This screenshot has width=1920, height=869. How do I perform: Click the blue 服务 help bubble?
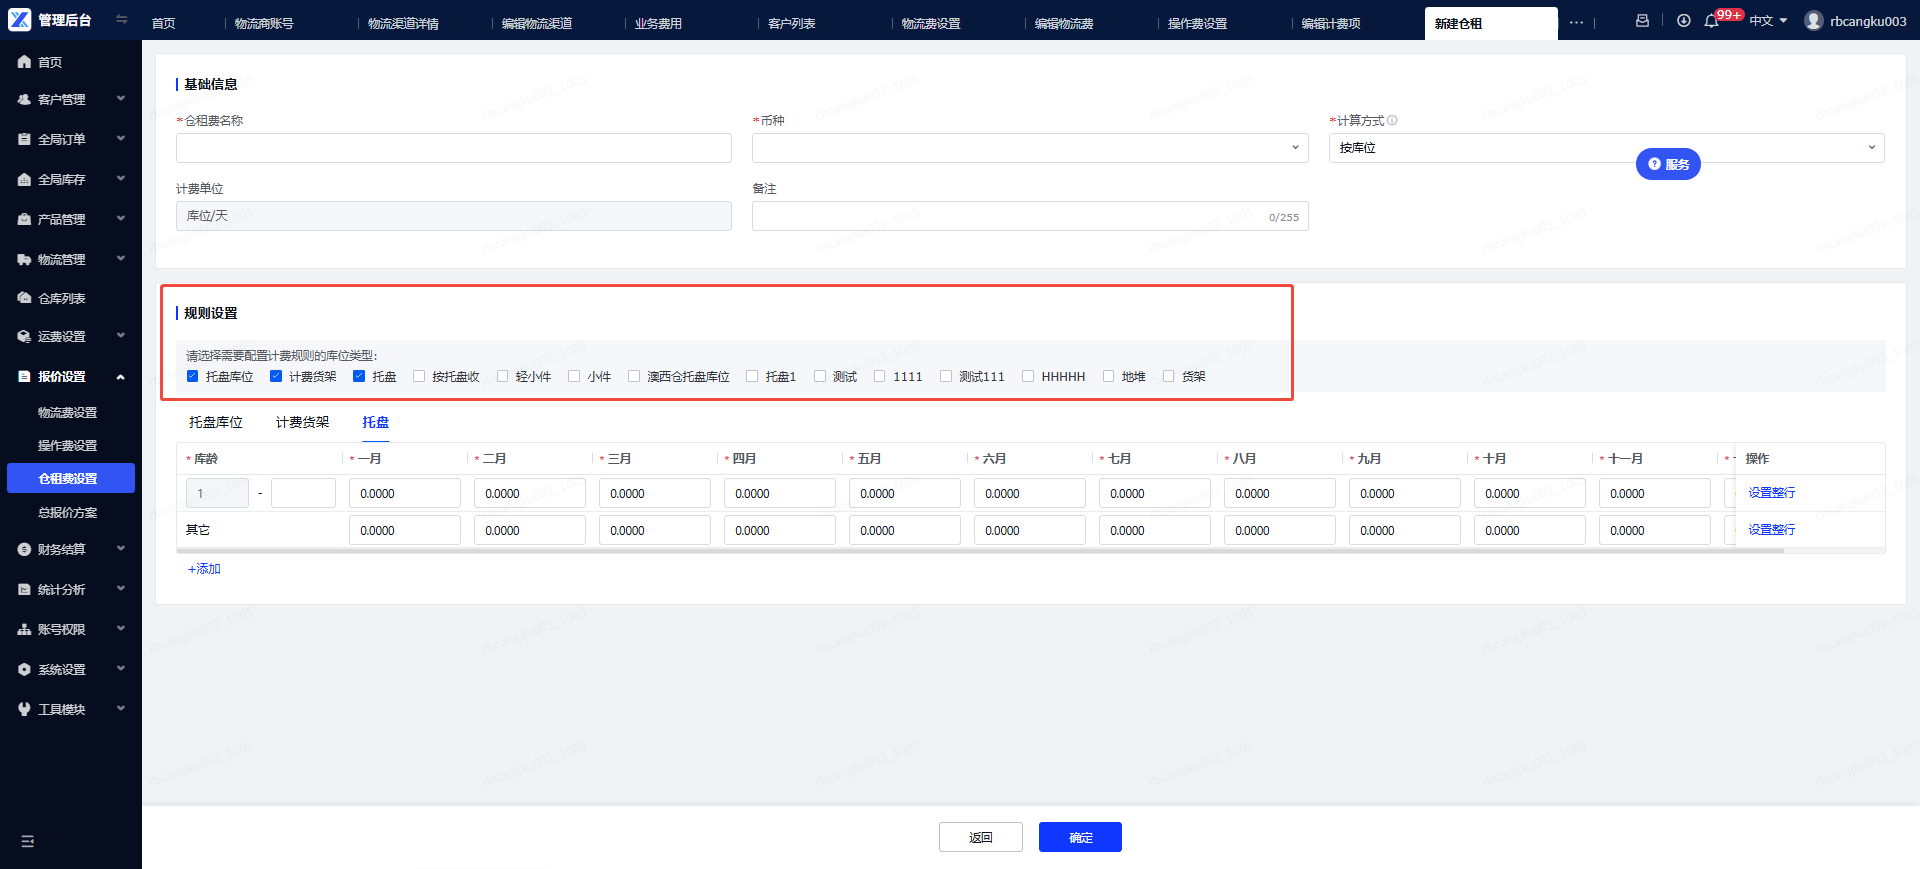[x=1668, y=164]
